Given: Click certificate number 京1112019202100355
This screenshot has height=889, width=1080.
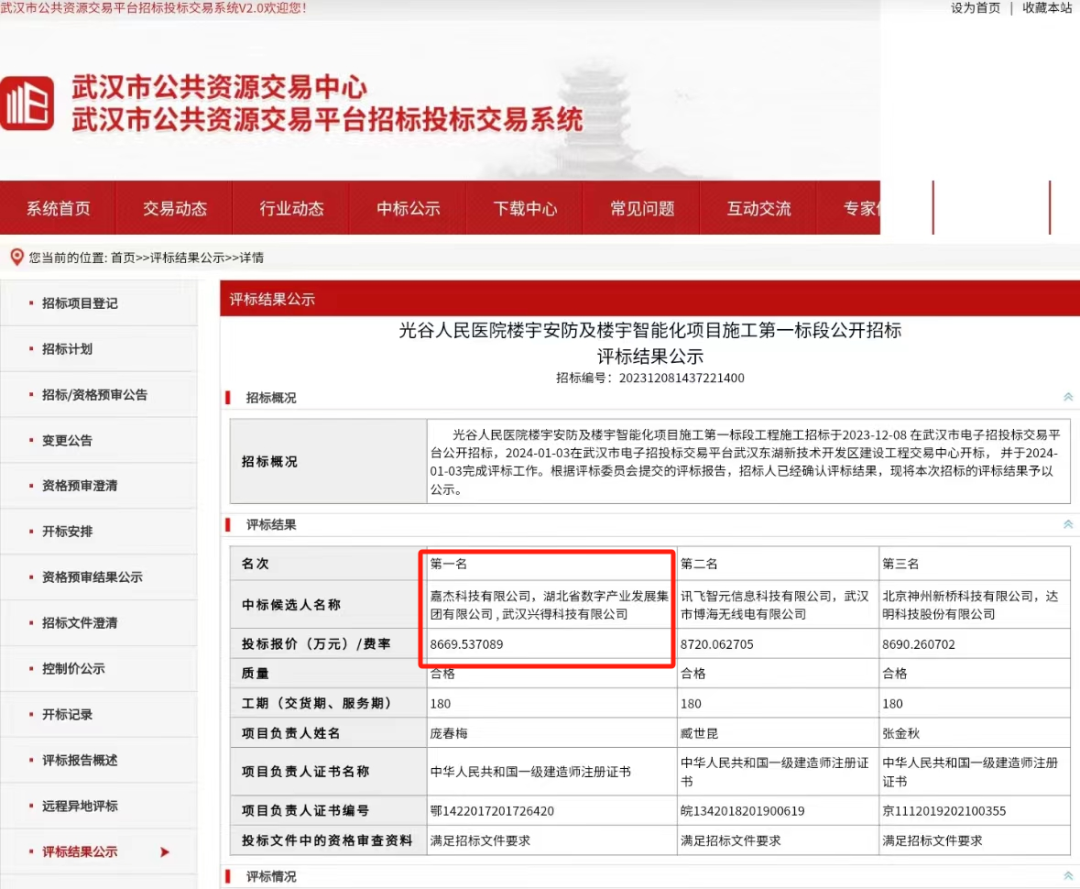Looking at the screenshot, I should tap(944, 811).
